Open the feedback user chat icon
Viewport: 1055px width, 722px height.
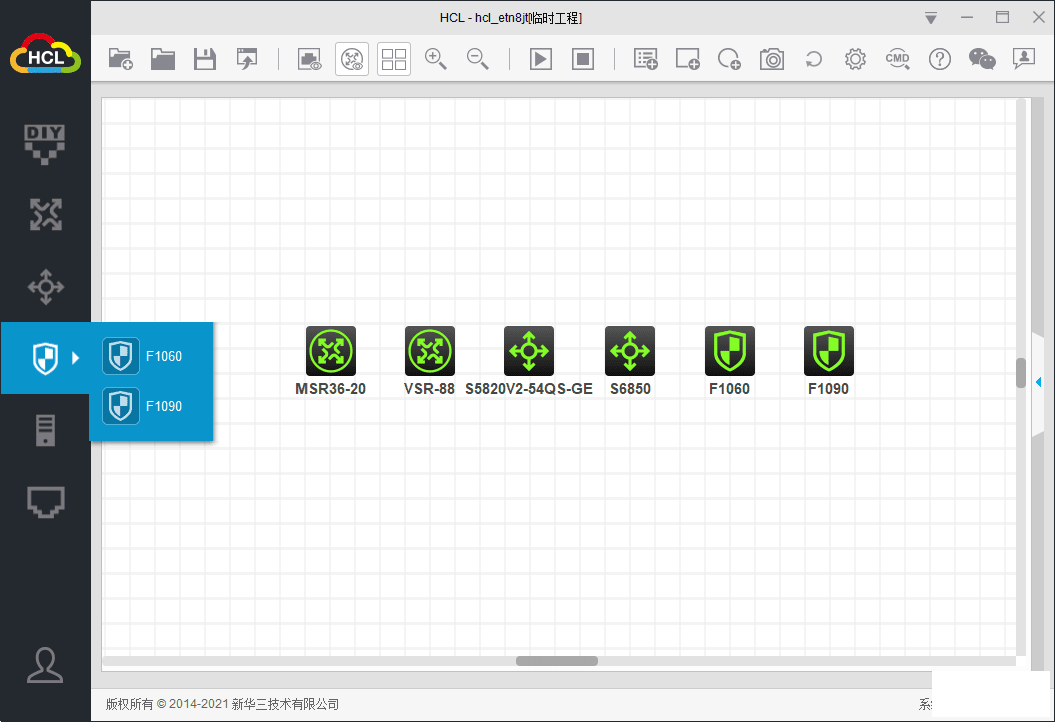tap(1023, 59)
